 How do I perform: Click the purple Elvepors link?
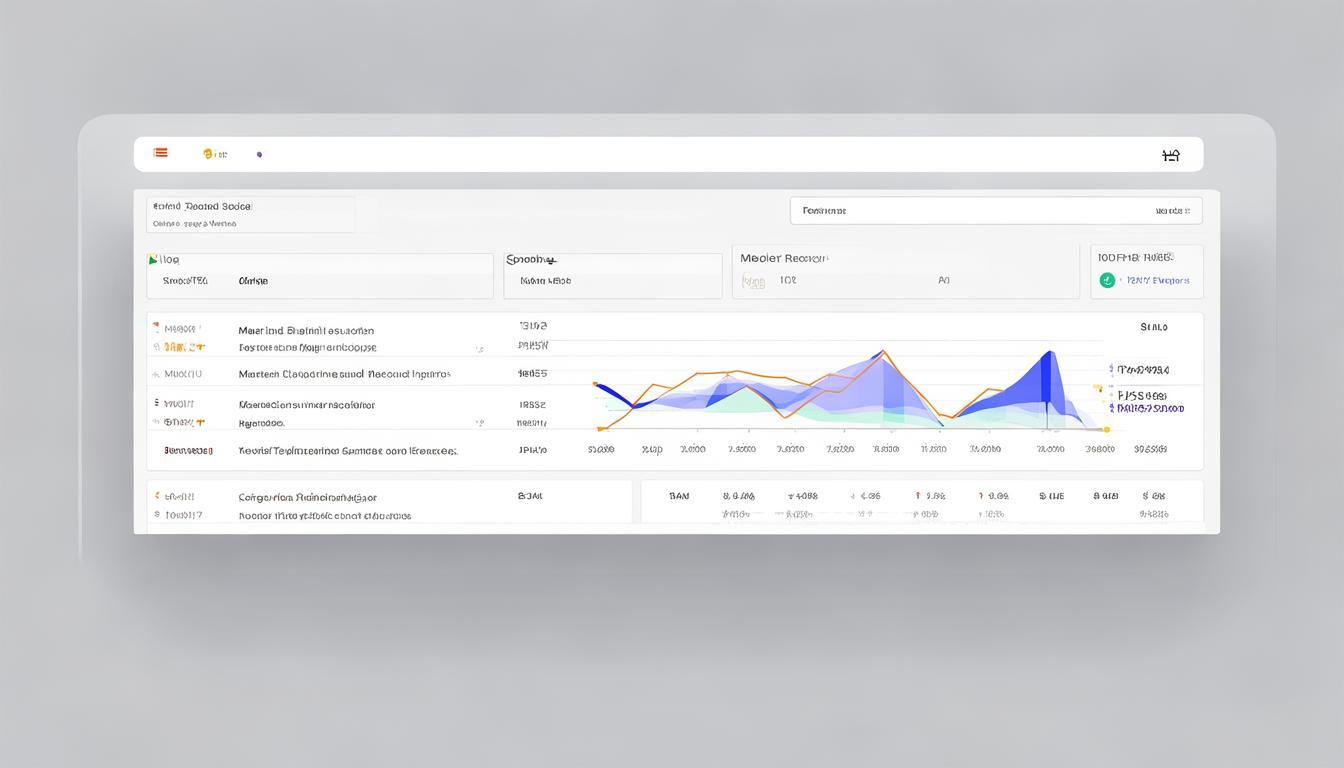(1158, 281)
